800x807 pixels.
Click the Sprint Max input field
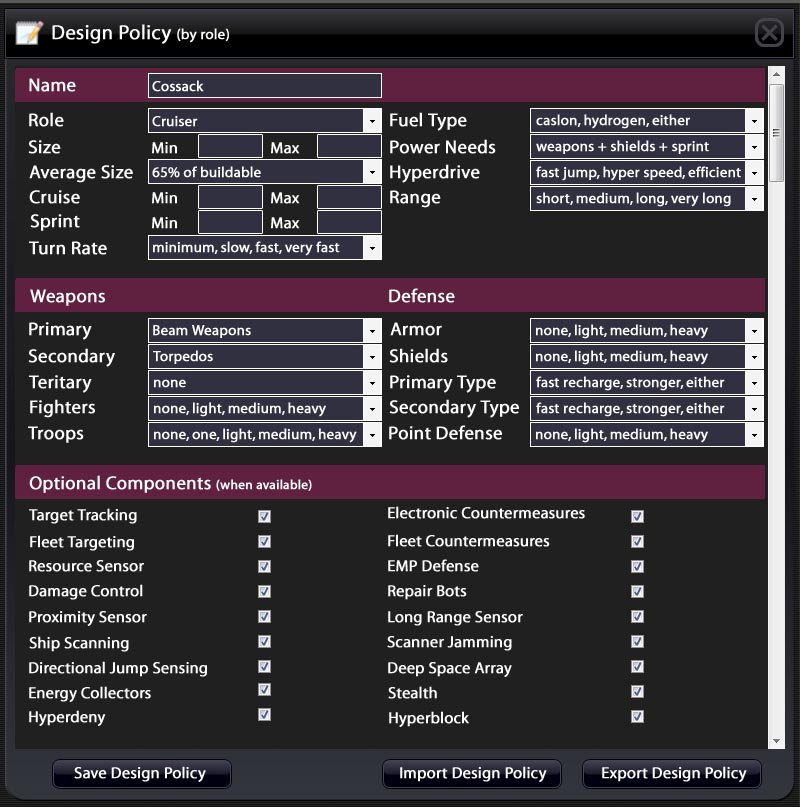349,222
